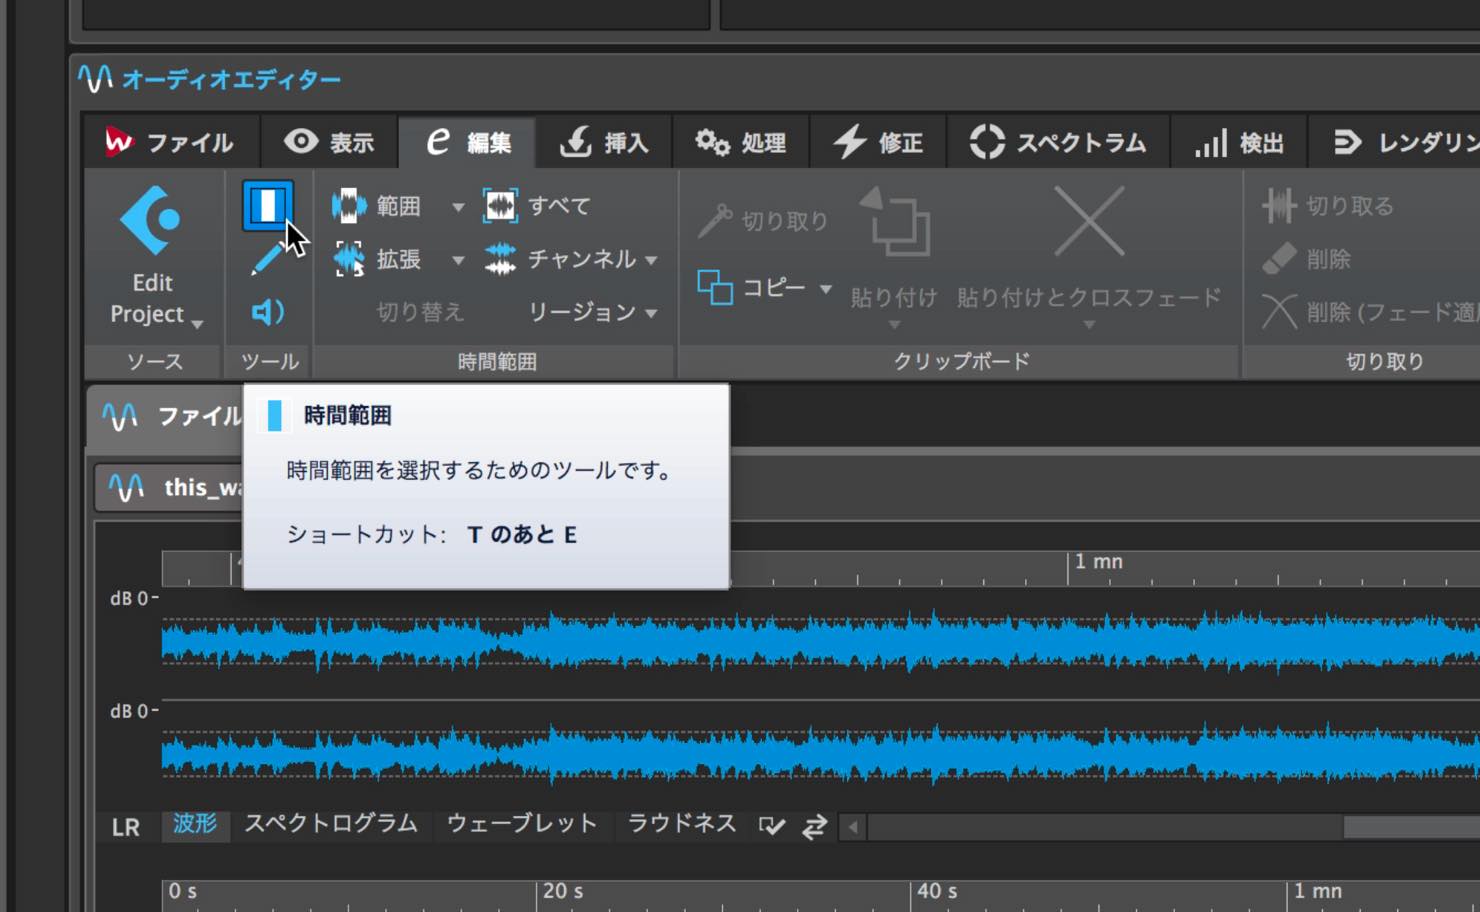
Task: Expand the リージョン dropdown arrow
Action: [651, 313]
